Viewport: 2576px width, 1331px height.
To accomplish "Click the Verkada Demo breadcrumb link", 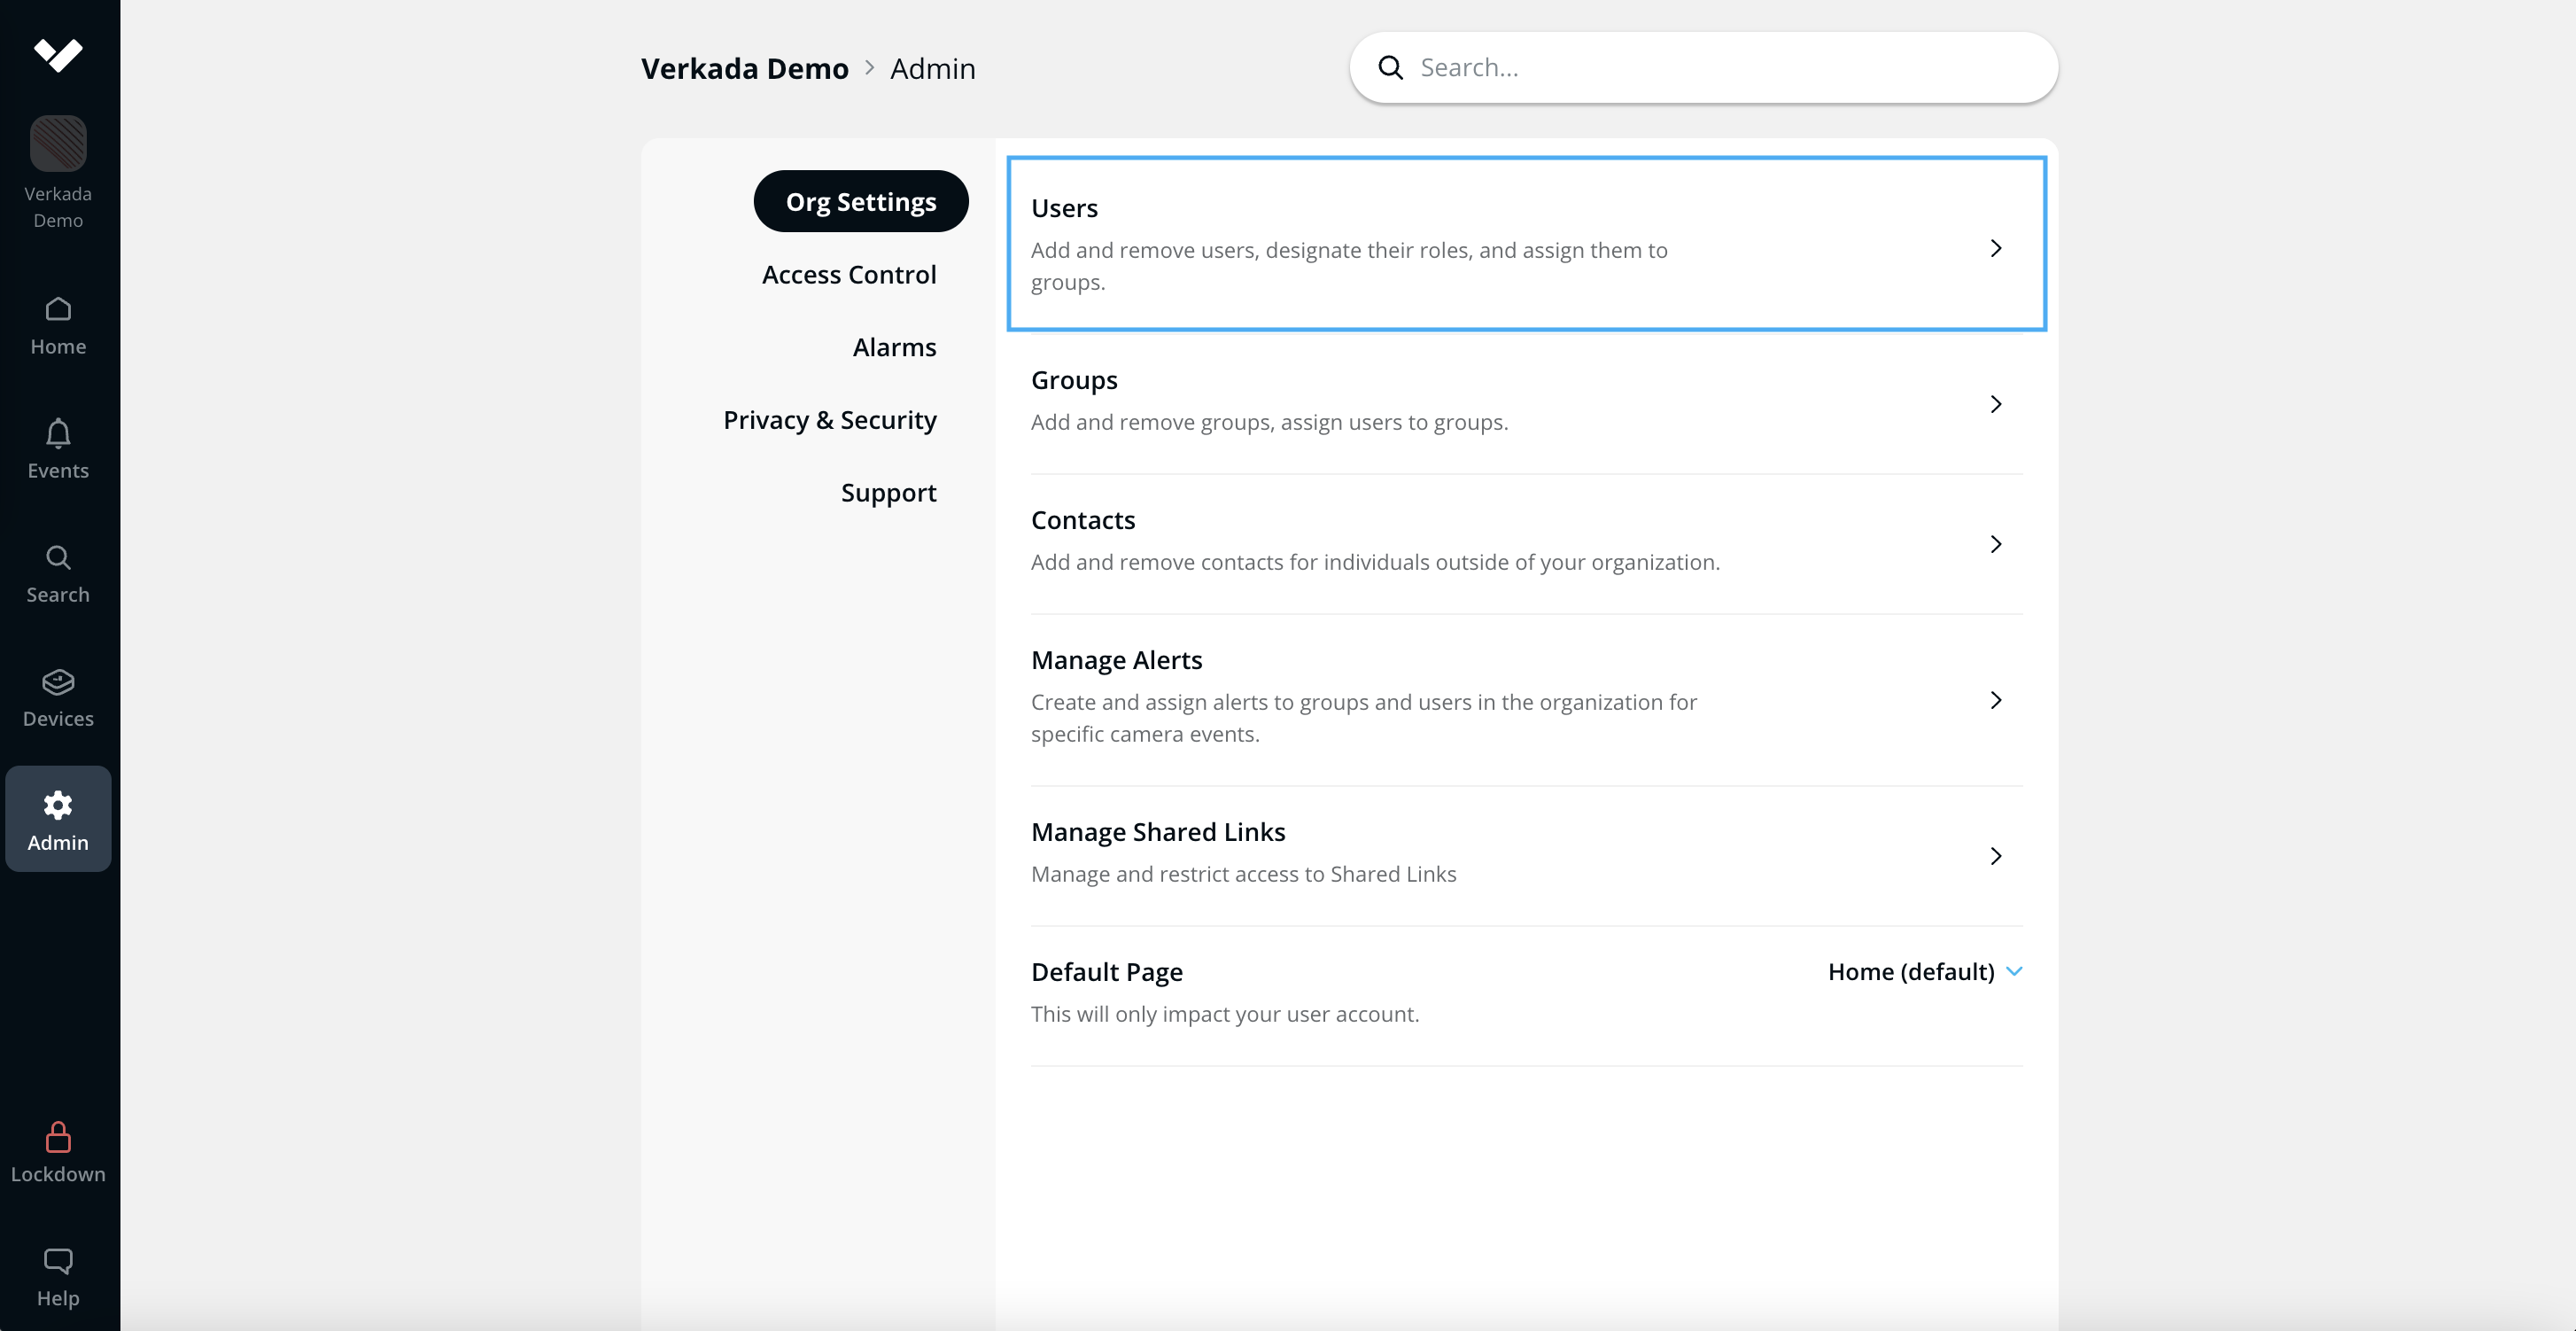I will (x=744, y=68).
